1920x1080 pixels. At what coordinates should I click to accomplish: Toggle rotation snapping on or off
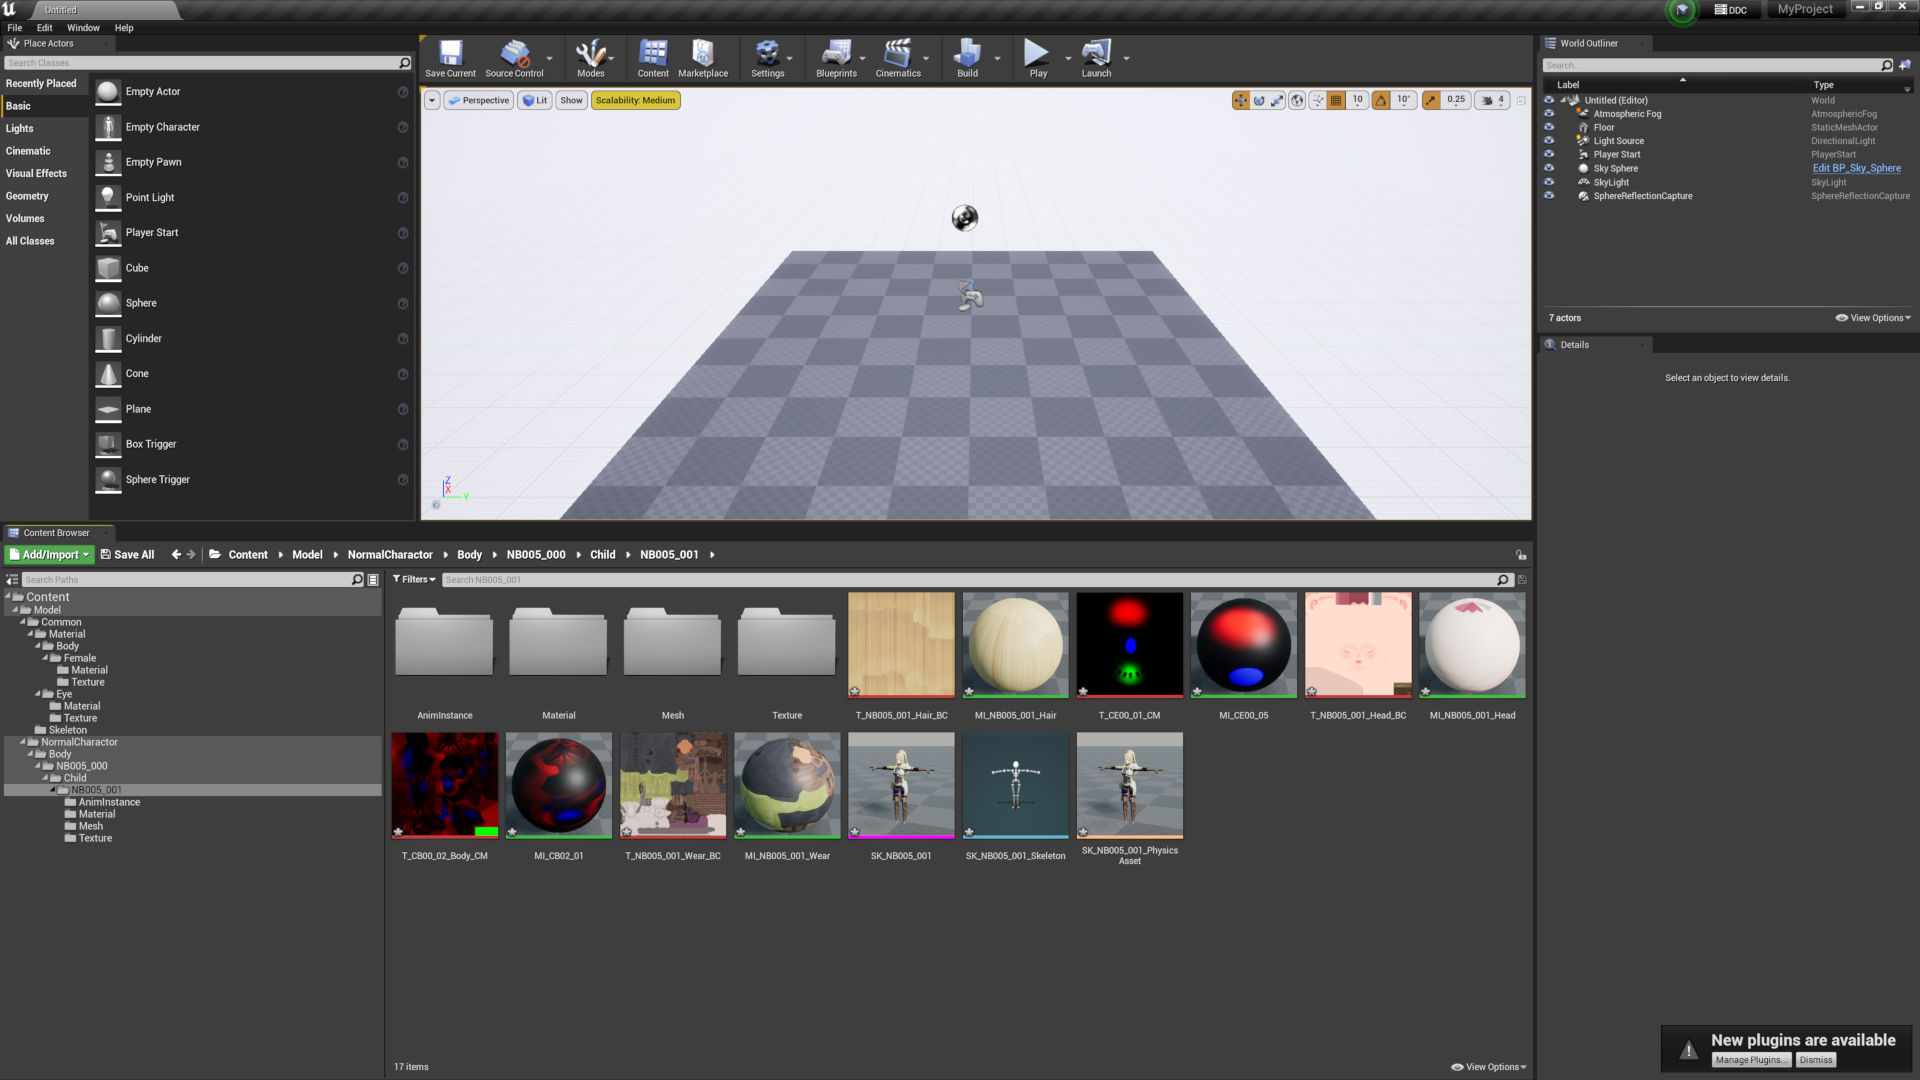[1381, 100]
